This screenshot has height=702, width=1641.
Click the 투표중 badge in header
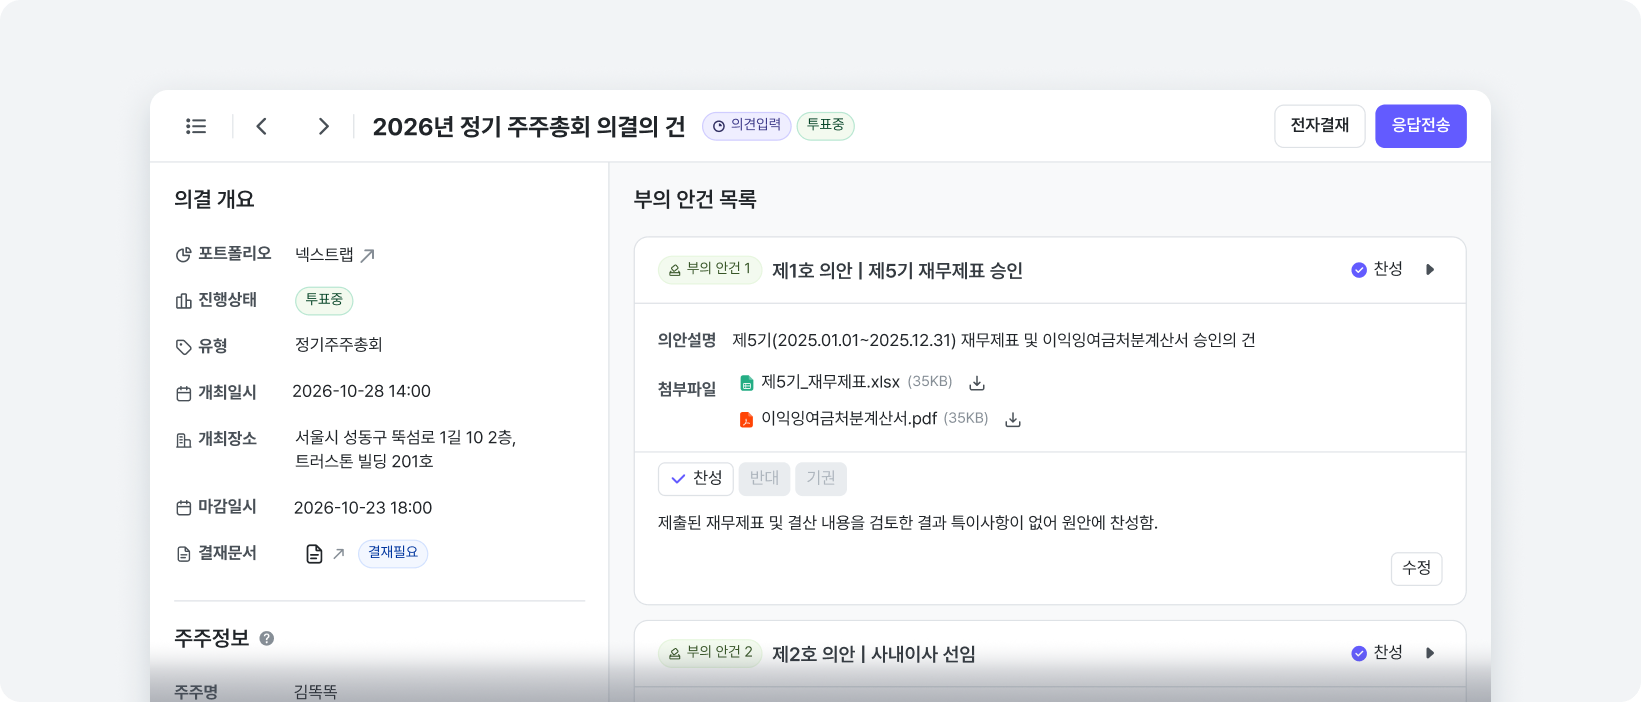tap(825, 126)
